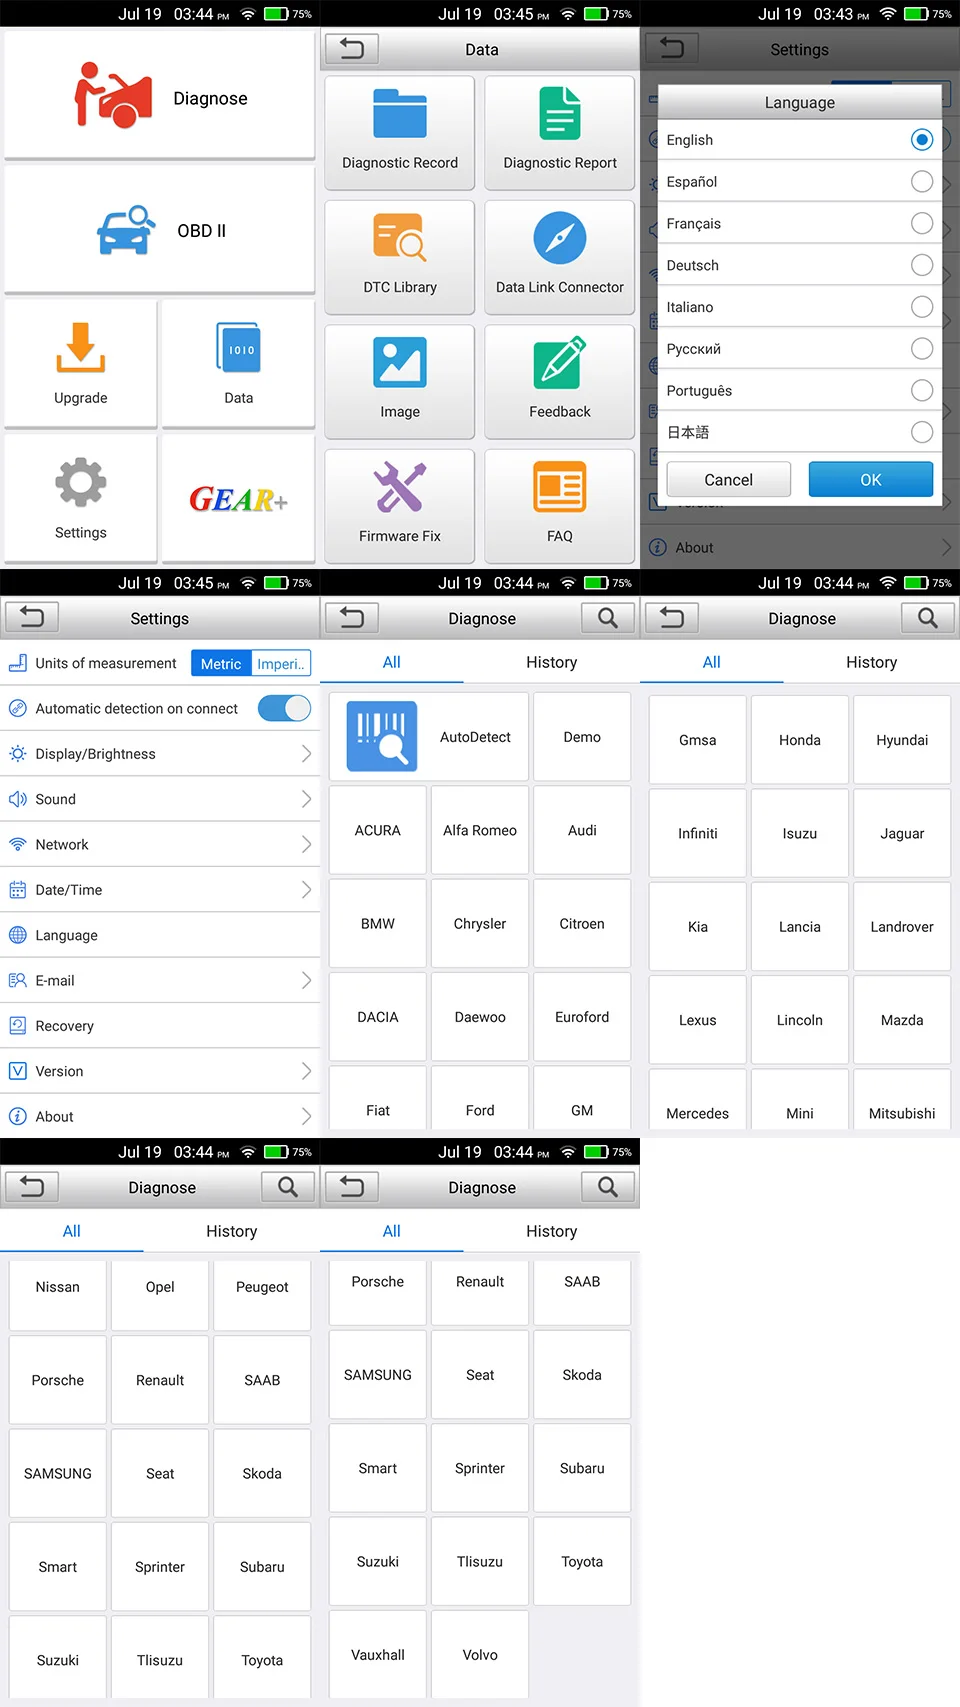Select Metric units option

tap(221, 663)
